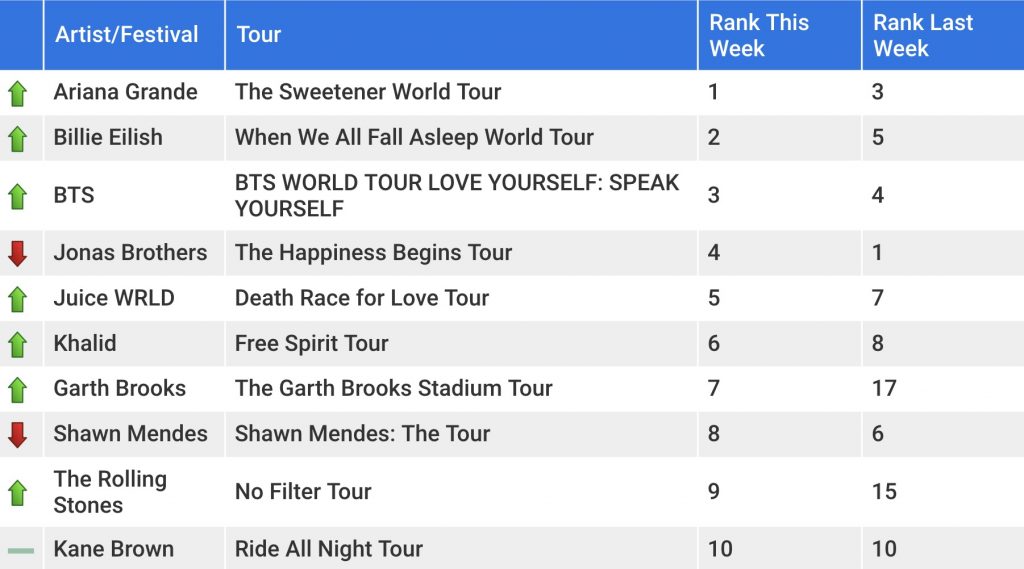Select the Death Race for Love Tour cell
The height and width of the screenshot is (569, 1024).
point(461,298)
